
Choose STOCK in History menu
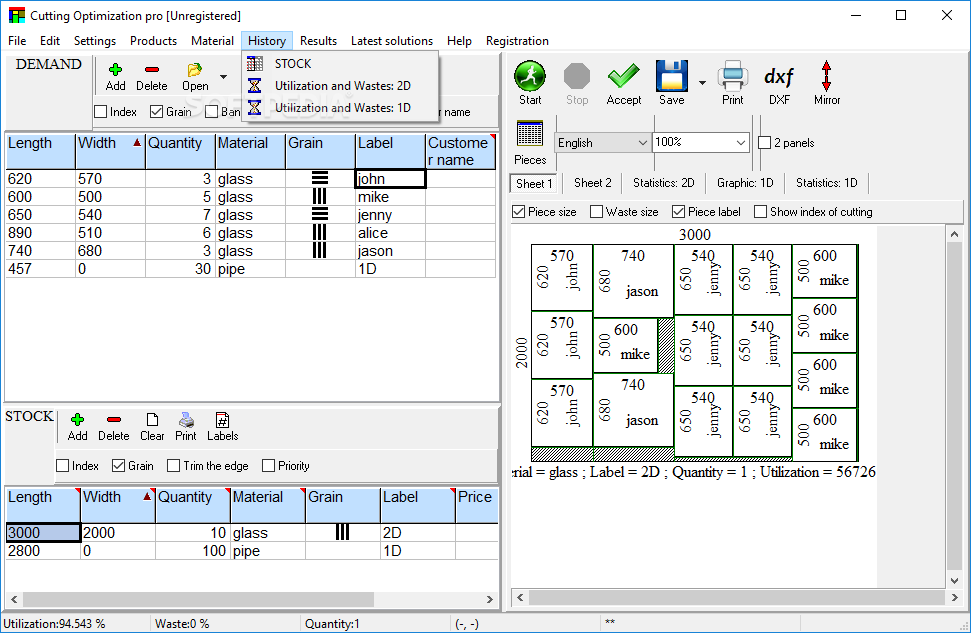pos(293,64)
